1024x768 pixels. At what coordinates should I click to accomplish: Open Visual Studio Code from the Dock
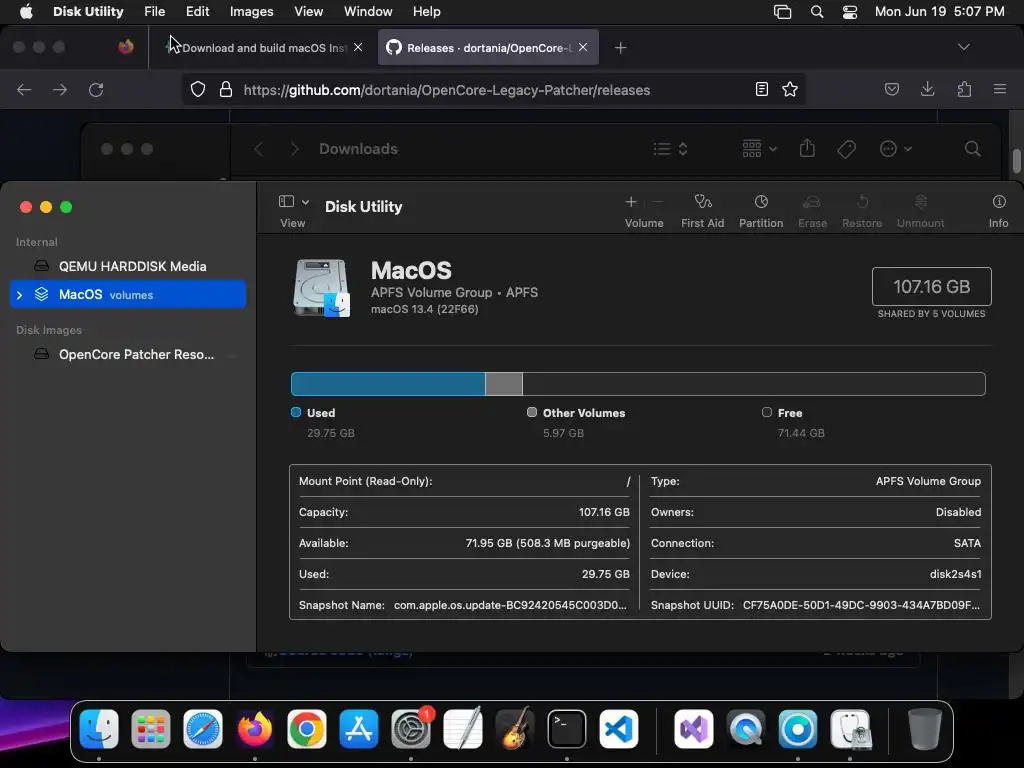pyautogui.click(x=619, y=729)
